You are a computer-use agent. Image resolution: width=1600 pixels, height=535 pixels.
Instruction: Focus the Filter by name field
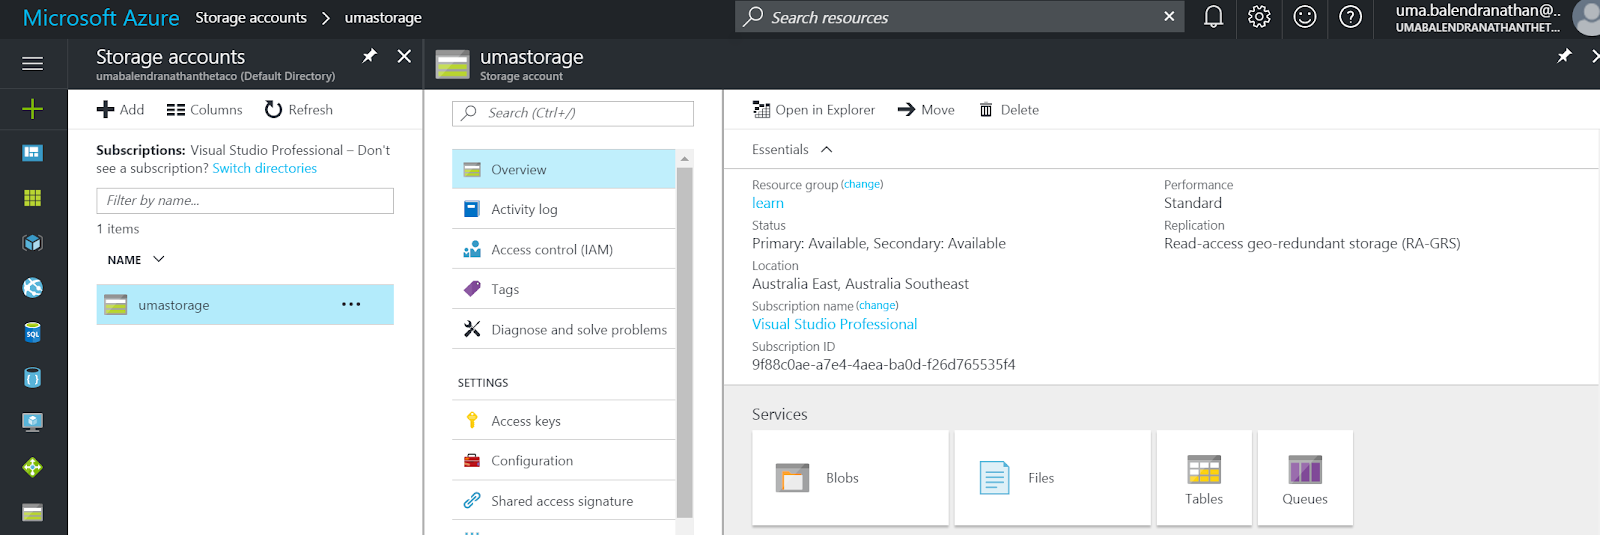click(245, 200)
